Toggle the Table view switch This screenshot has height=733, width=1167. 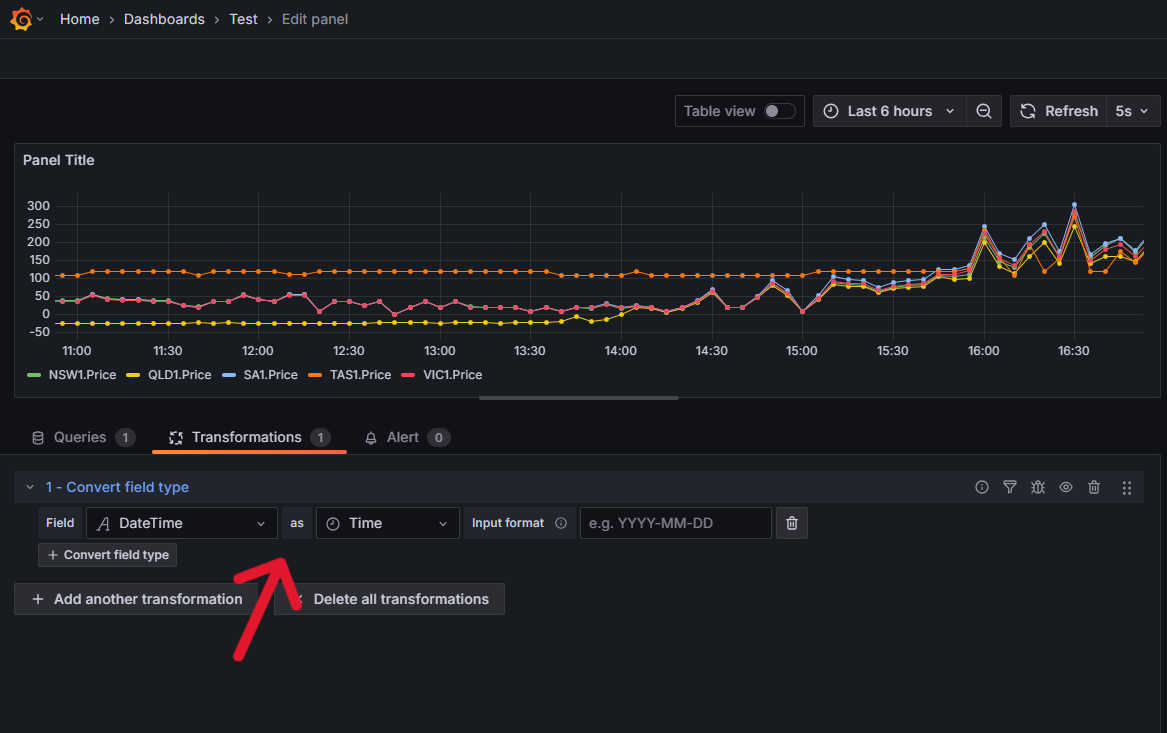pos(779,111)
